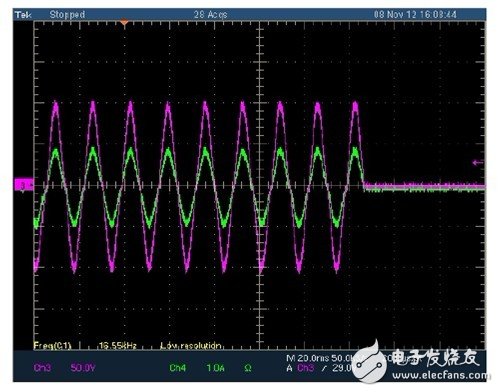The width and height of the screenshot is (499, 392).
Task: Open the Ch4 1.0A vertical scale setting
Action: [215, 368]
